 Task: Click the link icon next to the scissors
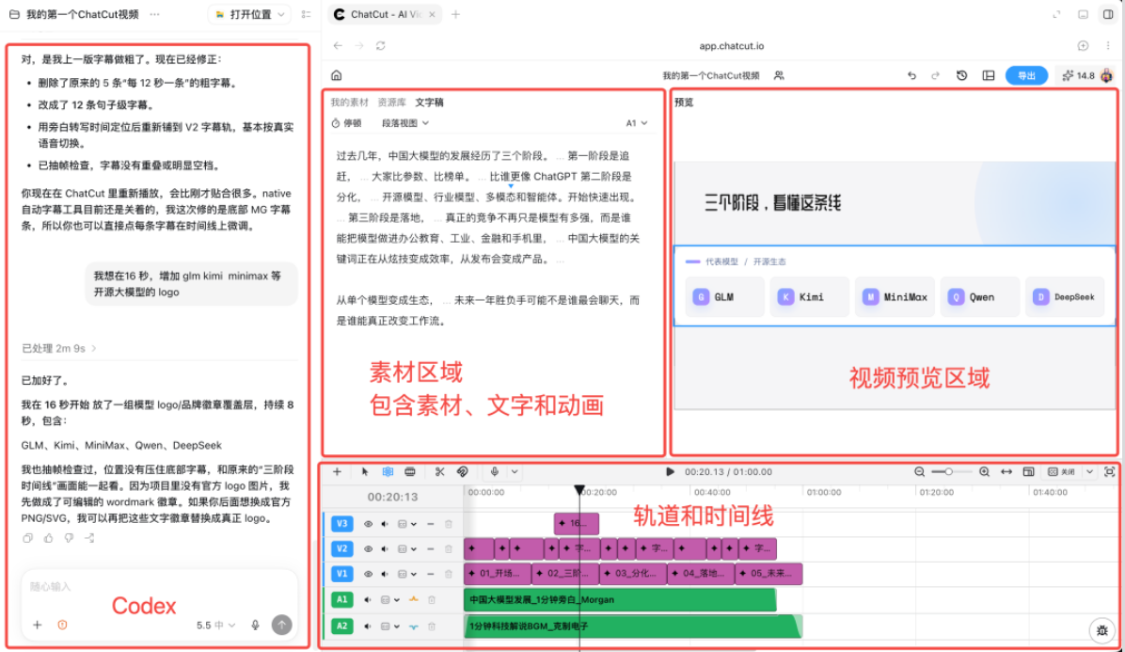pos(463,472)
